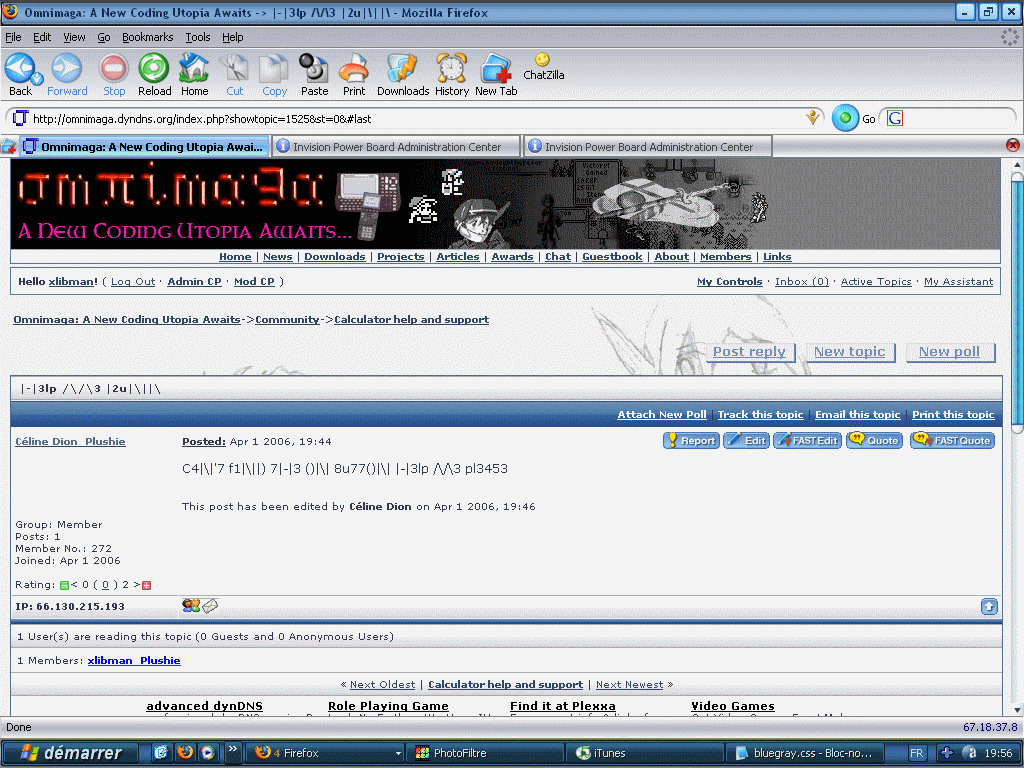Click the Cut scissors icon
The width and height of the screenshot is (1024, 768).
coord(234,74)
